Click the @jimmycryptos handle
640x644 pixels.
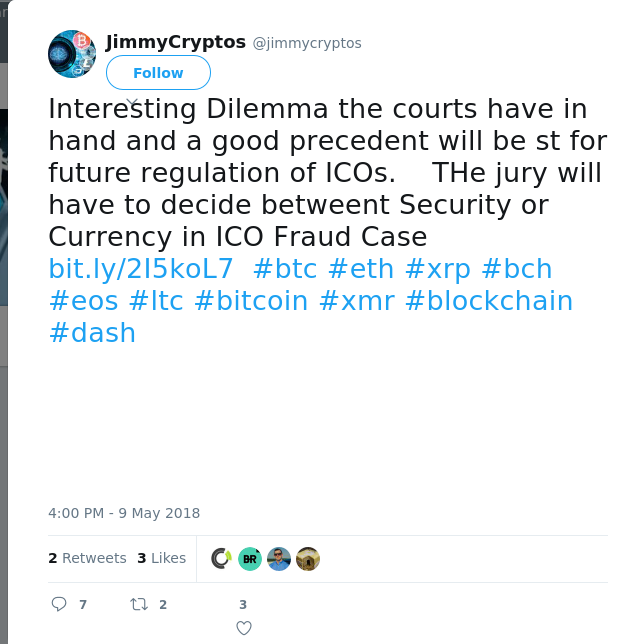click(x=307, y=43)
